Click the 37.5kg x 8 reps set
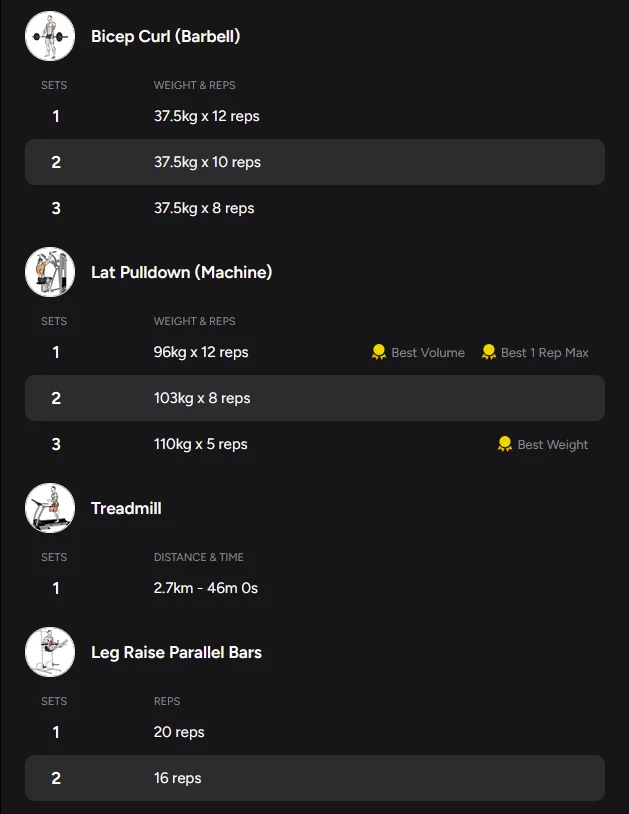Image resolution: width=629 pixels, height=814 pixels. [204, 208]
